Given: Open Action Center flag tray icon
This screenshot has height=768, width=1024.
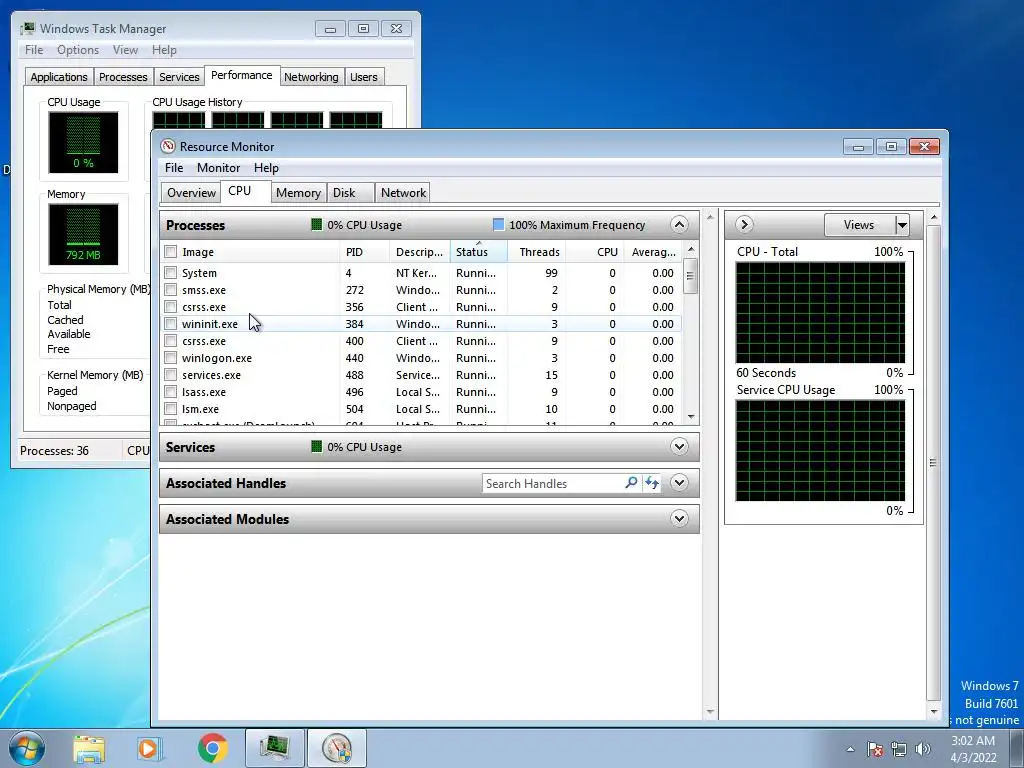Looking at the screenshot, I should (875, 749).
